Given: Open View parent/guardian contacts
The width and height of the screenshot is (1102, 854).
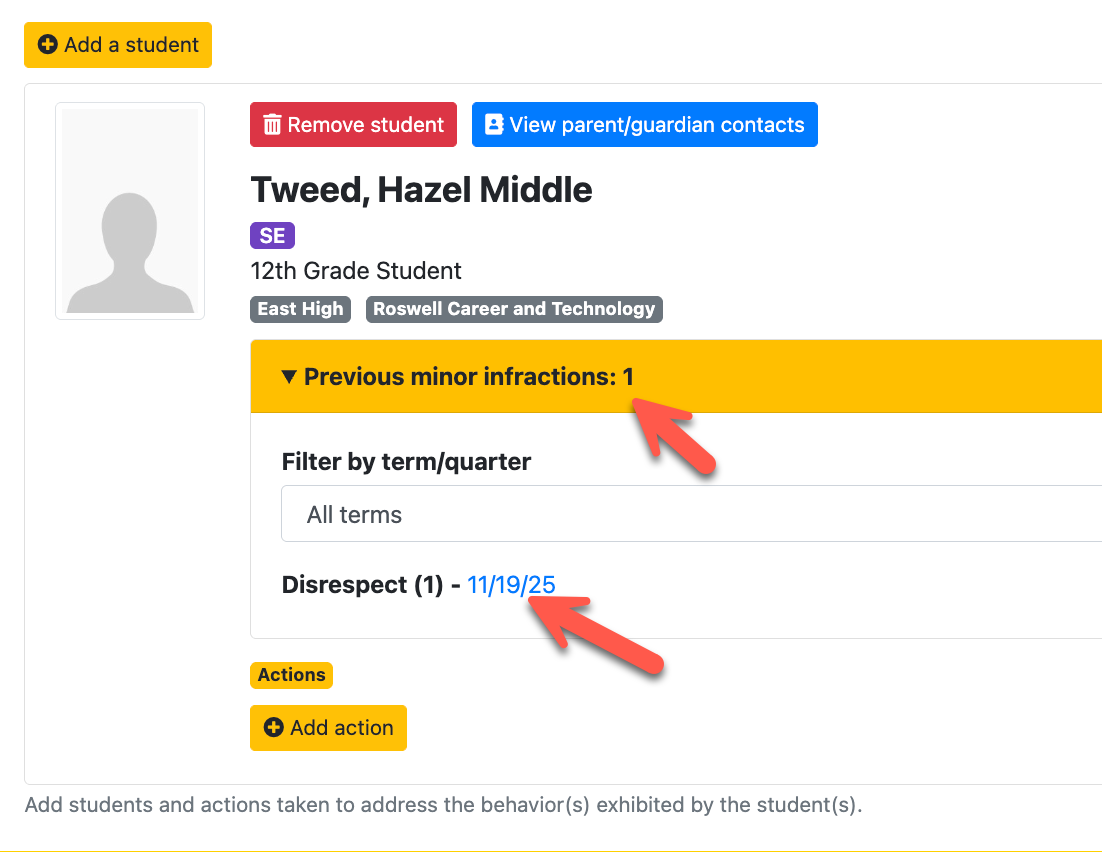Looking at the screenshot, I should point(644,124).
